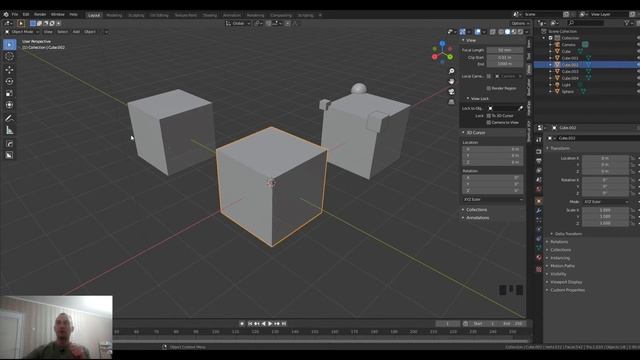Click the green Y axis on navigation gizmo
The image size is (640, 360).
point(450,57)
